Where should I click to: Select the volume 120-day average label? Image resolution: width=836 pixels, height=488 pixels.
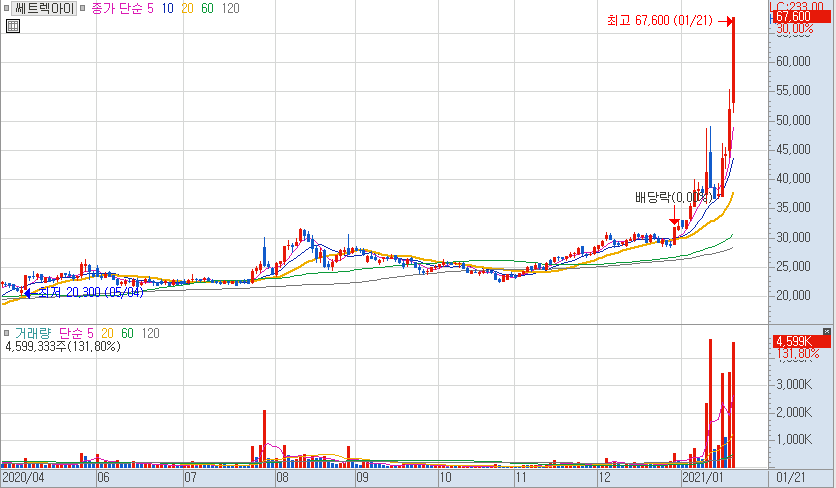pos(150,333)
